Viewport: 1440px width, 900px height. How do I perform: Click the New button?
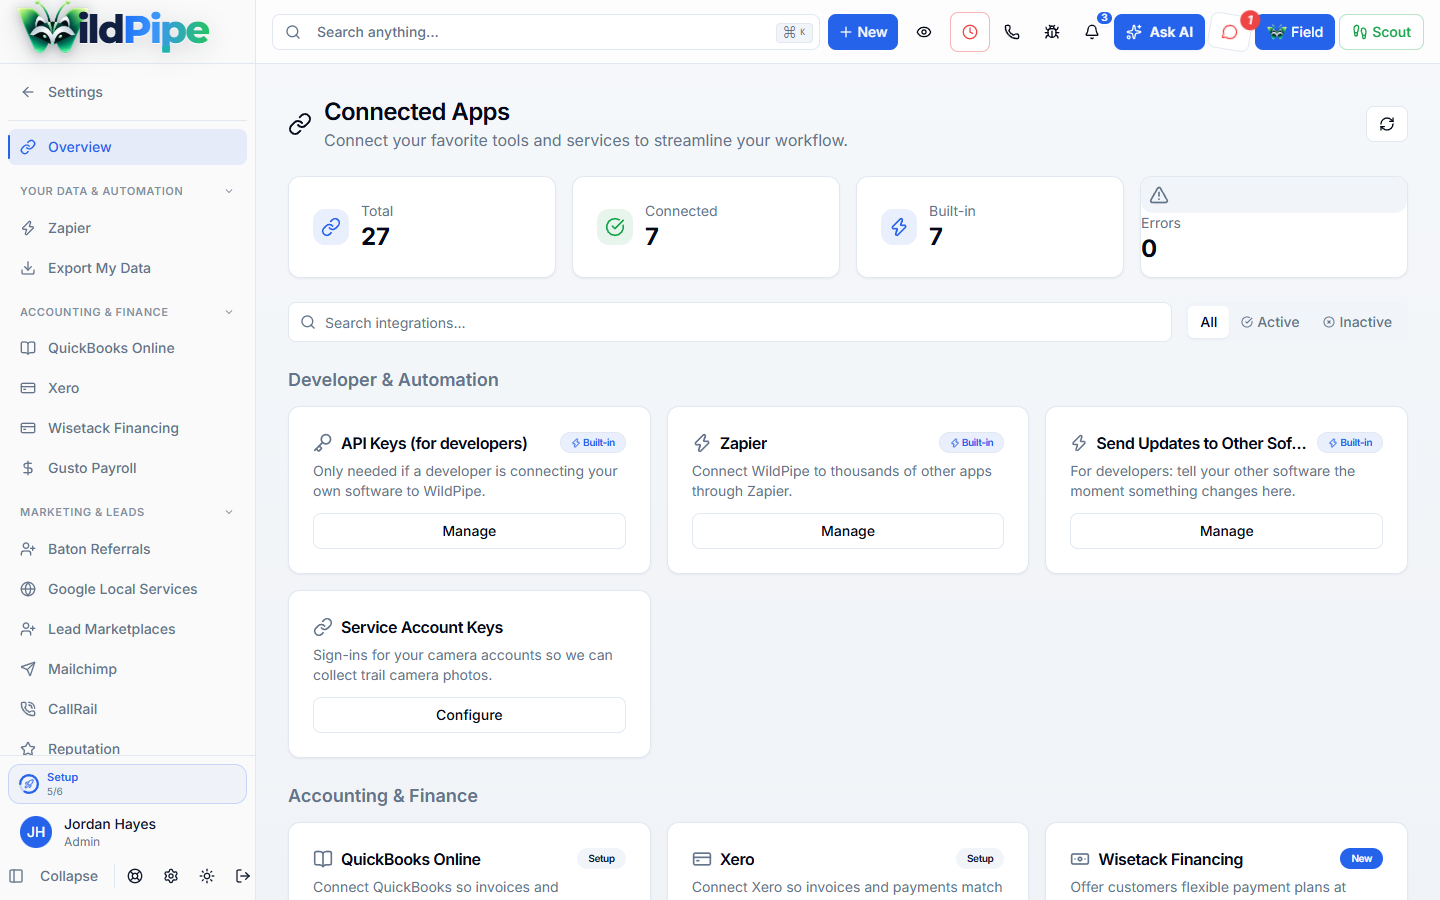point(863,32)
